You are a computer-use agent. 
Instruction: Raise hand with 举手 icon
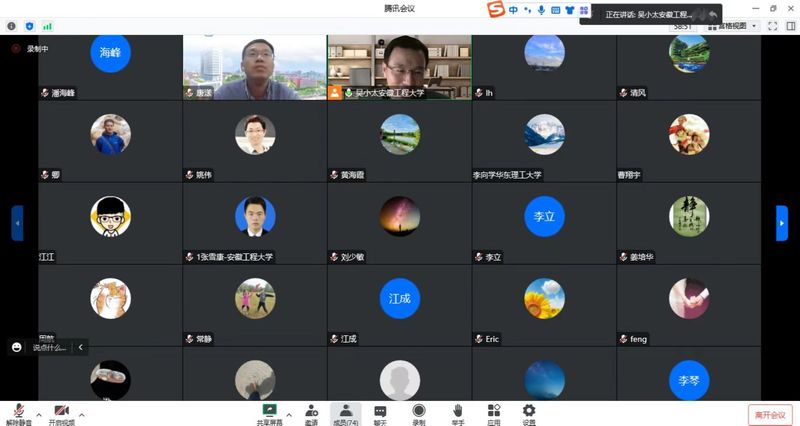[x=457, y=412]
